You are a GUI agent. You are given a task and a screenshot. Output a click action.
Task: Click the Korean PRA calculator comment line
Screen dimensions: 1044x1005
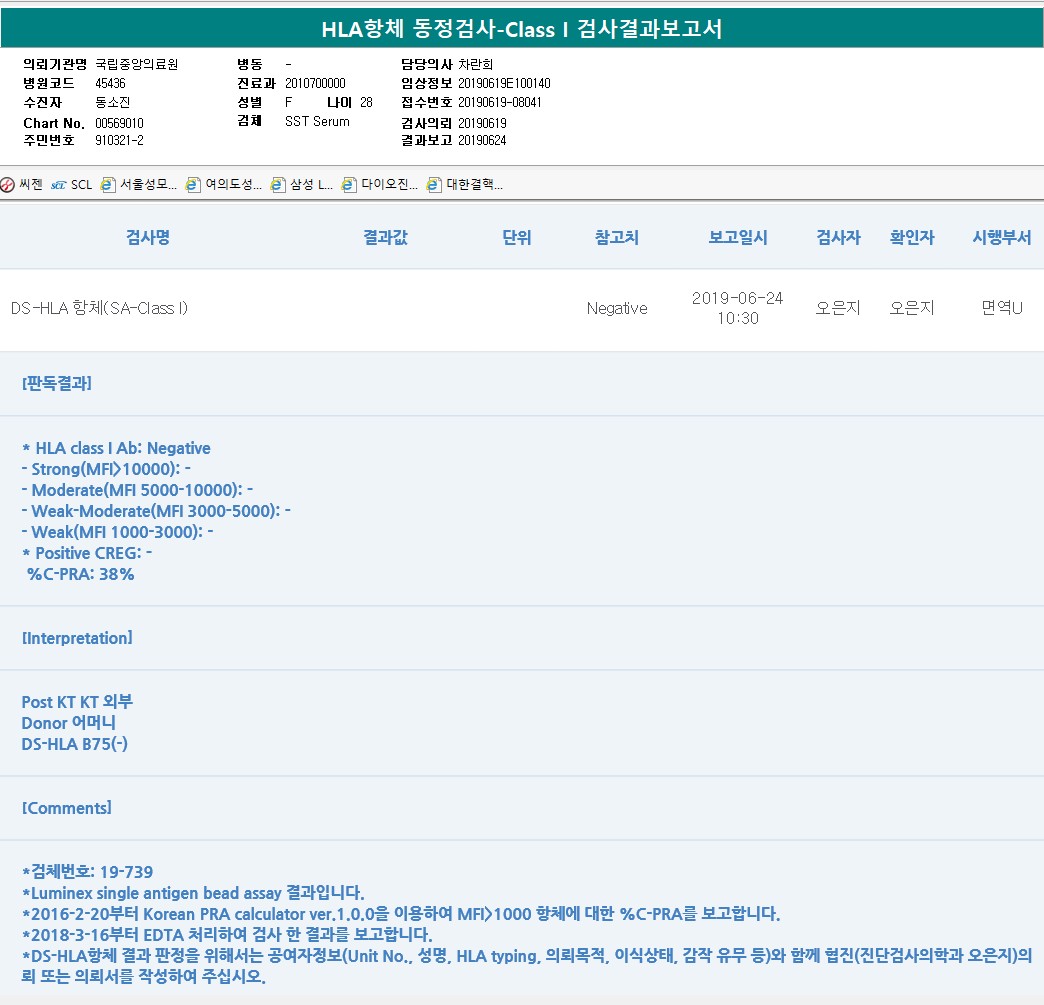[x=401, y=914]
